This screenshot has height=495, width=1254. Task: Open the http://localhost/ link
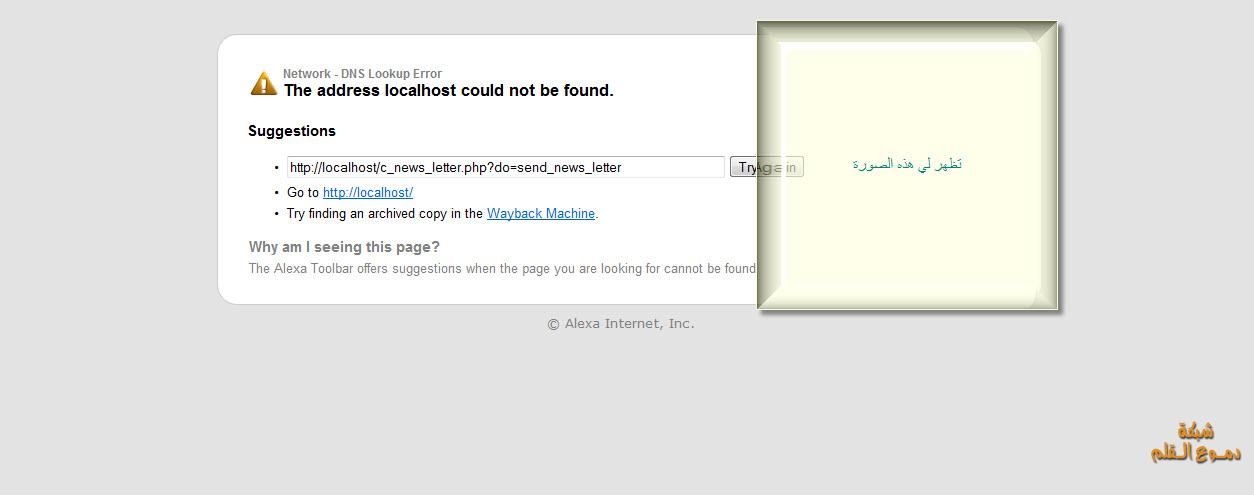pos(367,192)
